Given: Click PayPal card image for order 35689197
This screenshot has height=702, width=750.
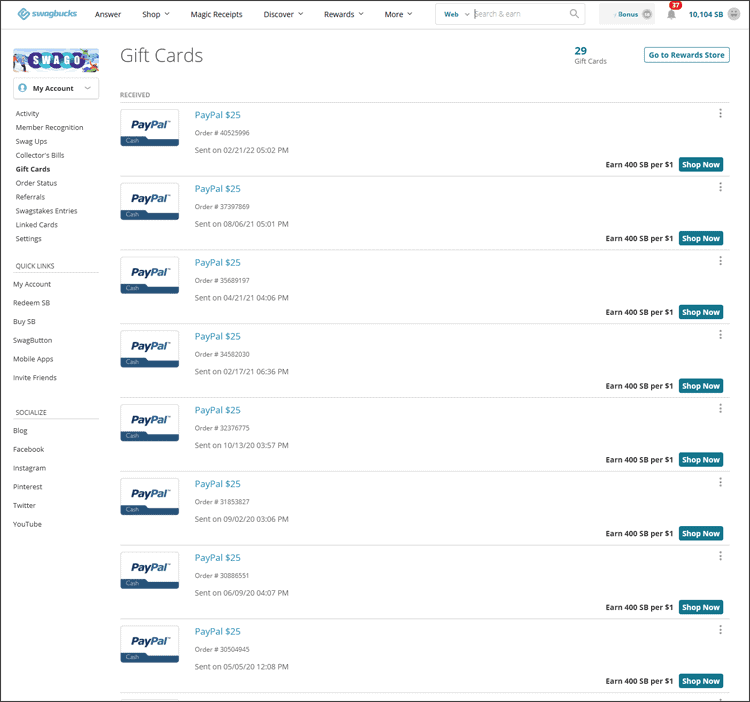Looking at the screenshot, I should pyautogui.click(x=150, y=275).
